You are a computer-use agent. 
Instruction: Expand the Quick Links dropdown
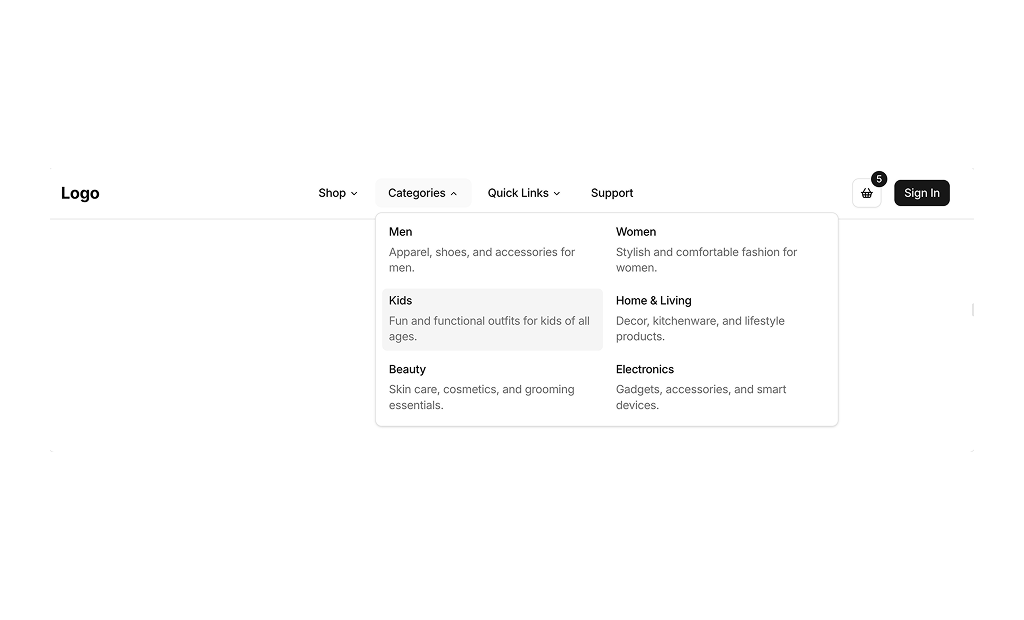click(x=518, y=193)
